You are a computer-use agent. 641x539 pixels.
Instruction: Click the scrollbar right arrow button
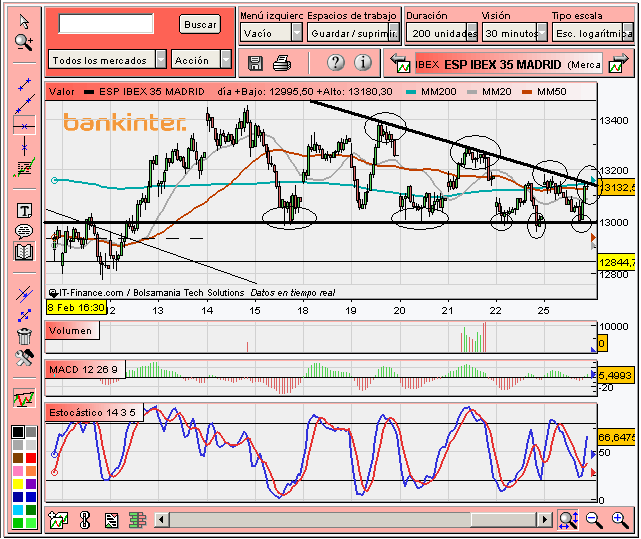544,520
